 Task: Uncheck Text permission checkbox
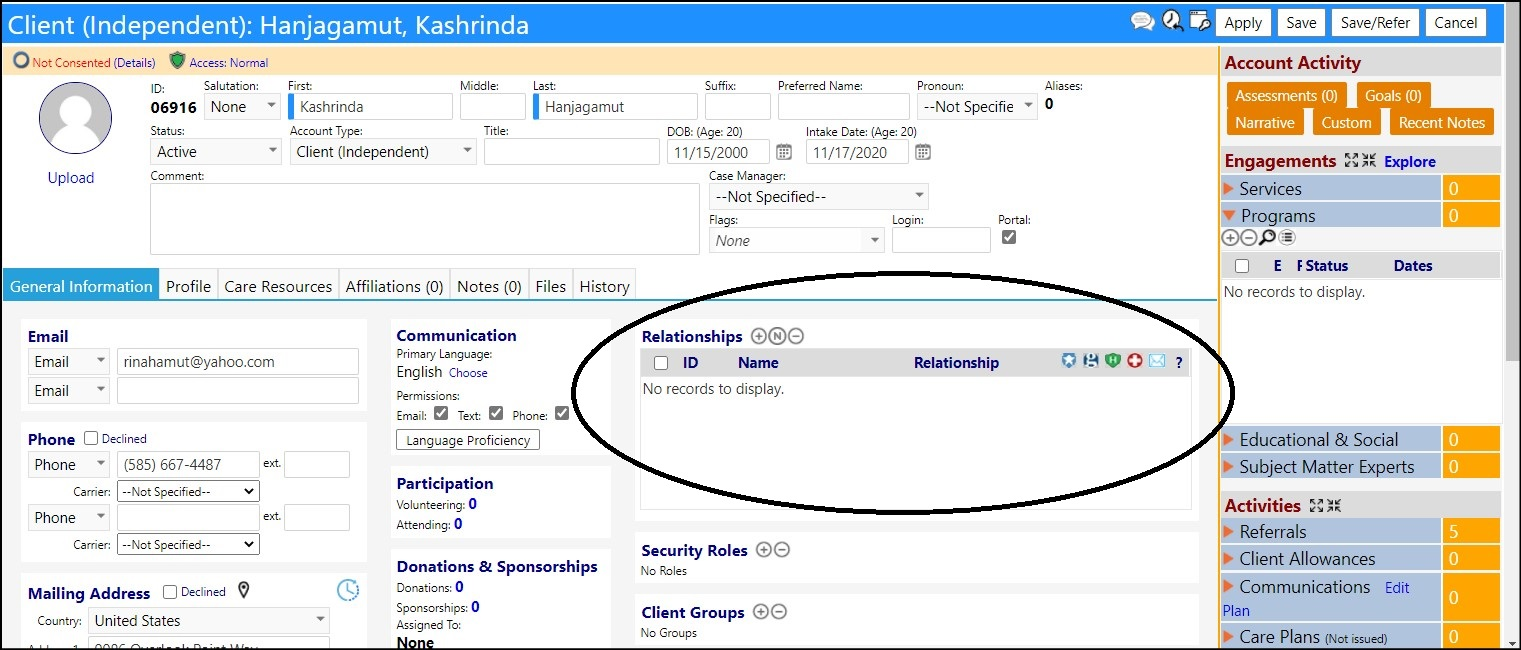[496, 414]
